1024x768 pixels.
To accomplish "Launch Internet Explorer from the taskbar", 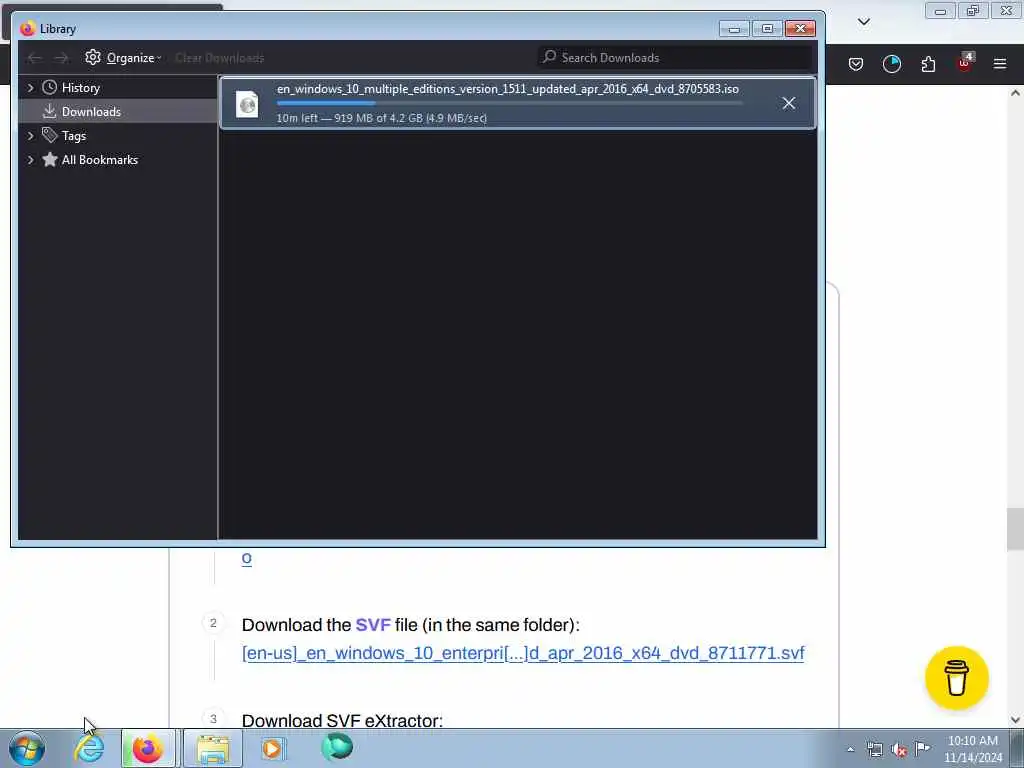I will (89, 748).
